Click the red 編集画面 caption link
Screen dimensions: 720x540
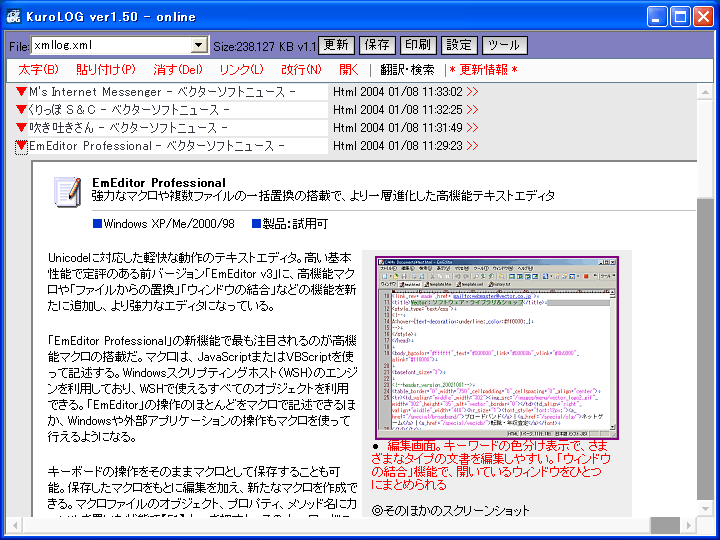click(491, 465)
